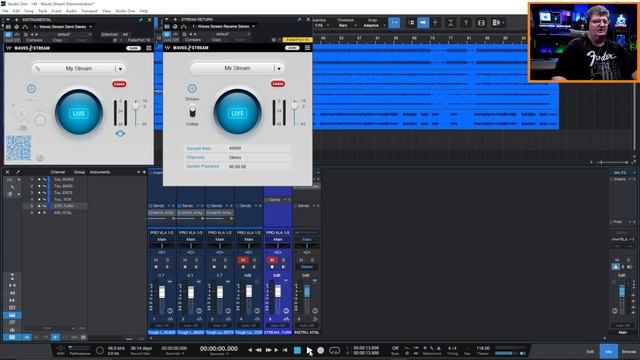
Task: Click red Leave button in STREAM RETURN plugin
Action: [278, 84]
